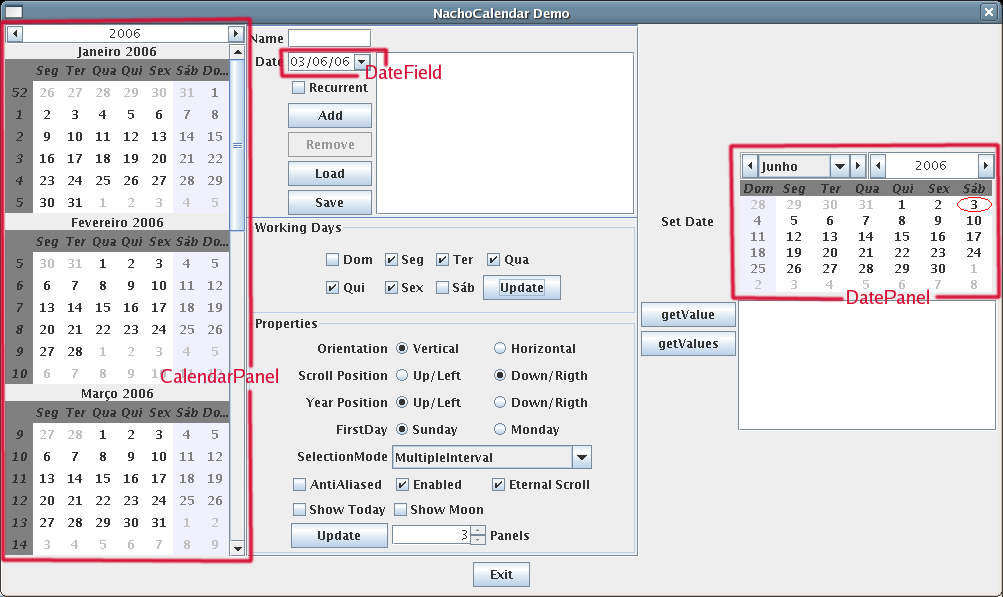Click next year arrow in CalendarPanel
Screen dimensions: 1003x597
pyautogui.click(x=236, y=33)
